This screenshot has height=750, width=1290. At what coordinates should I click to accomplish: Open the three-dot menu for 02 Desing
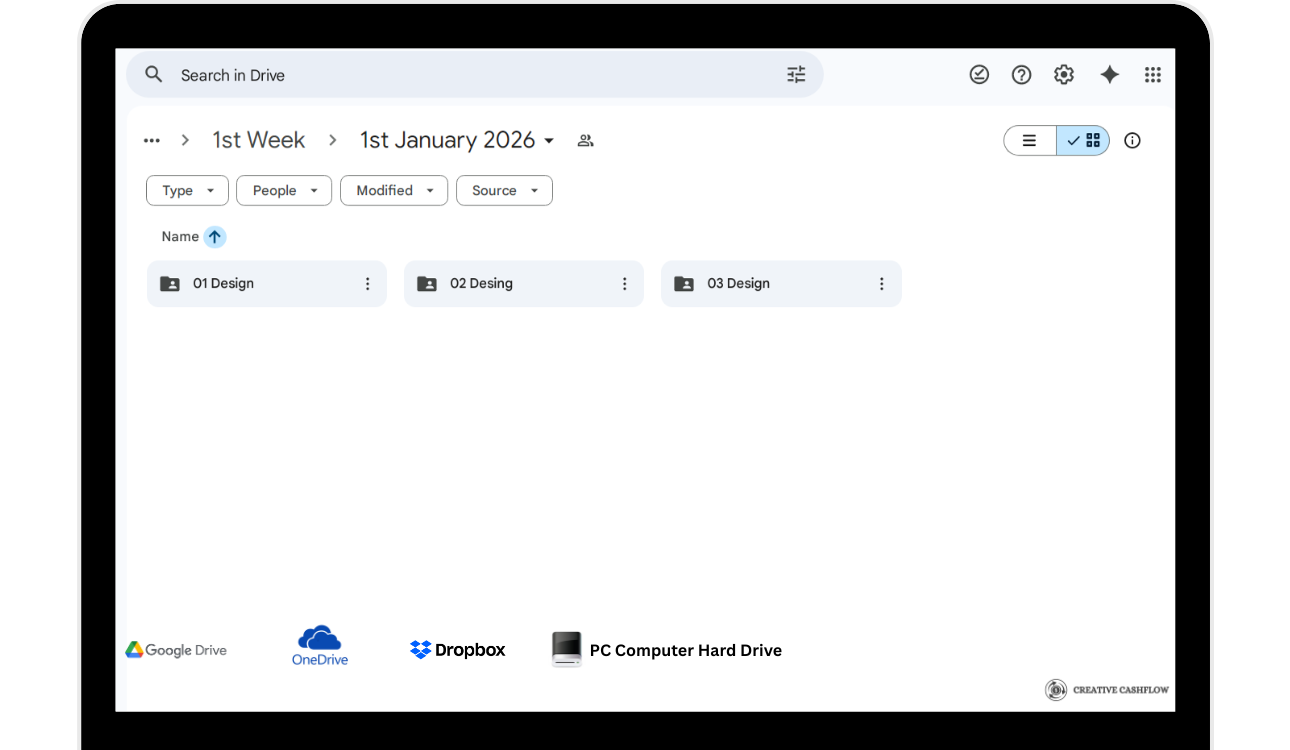(624, 283)
